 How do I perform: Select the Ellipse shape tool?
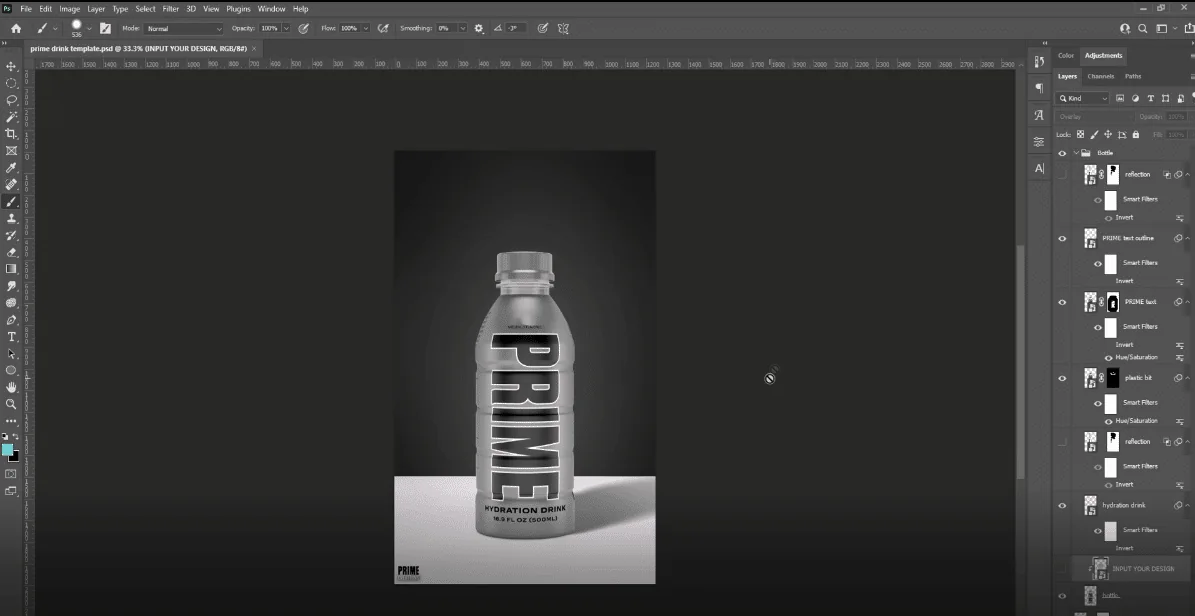[11, 370]
